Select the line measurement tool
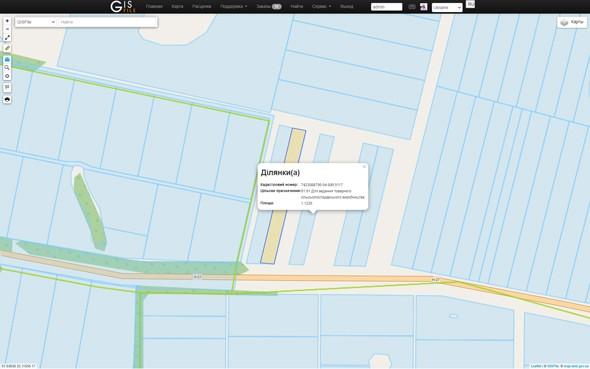 tap(7, 38)
